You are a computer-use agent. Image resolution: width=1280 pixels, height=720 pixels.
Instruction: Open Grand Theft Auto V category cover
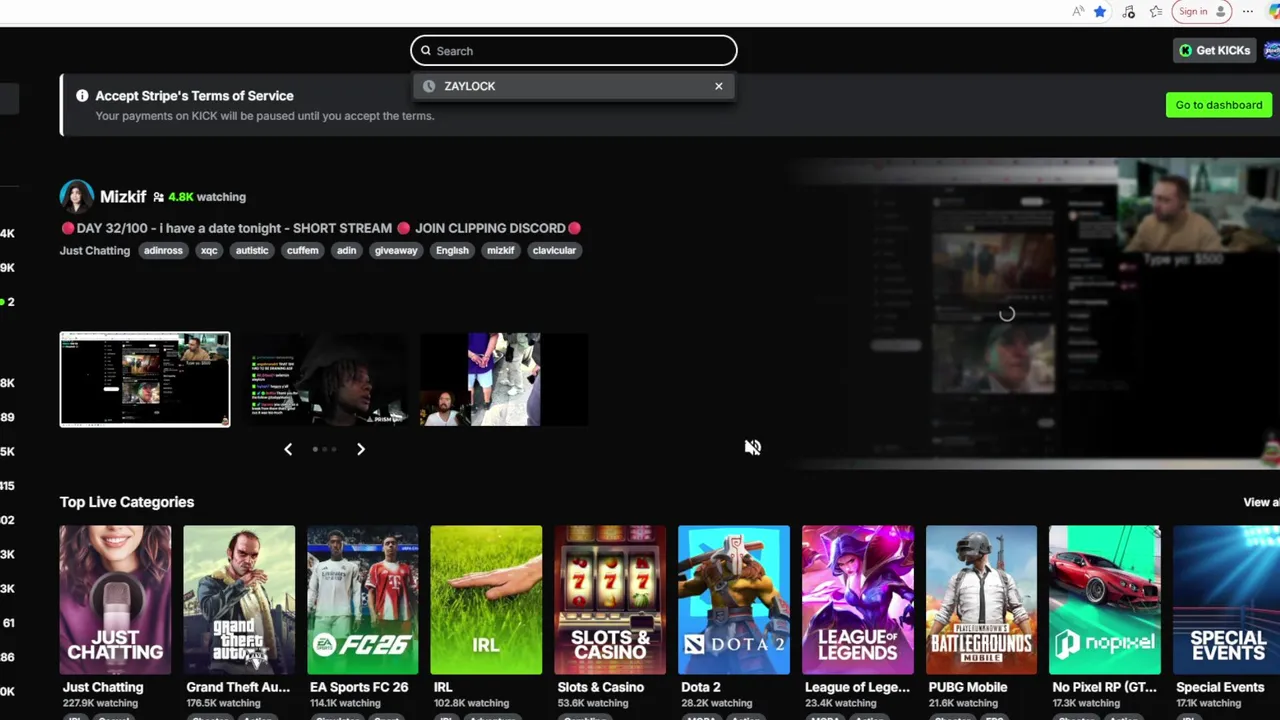tap(239, 600)
